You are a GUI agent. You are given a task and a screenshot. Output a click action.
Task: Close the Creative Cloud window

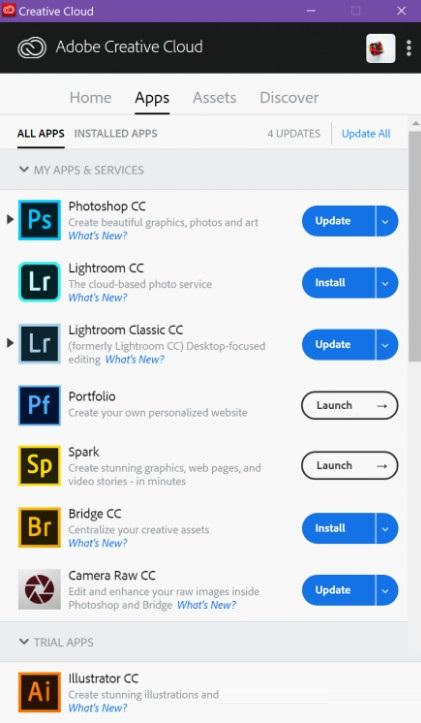402,11
